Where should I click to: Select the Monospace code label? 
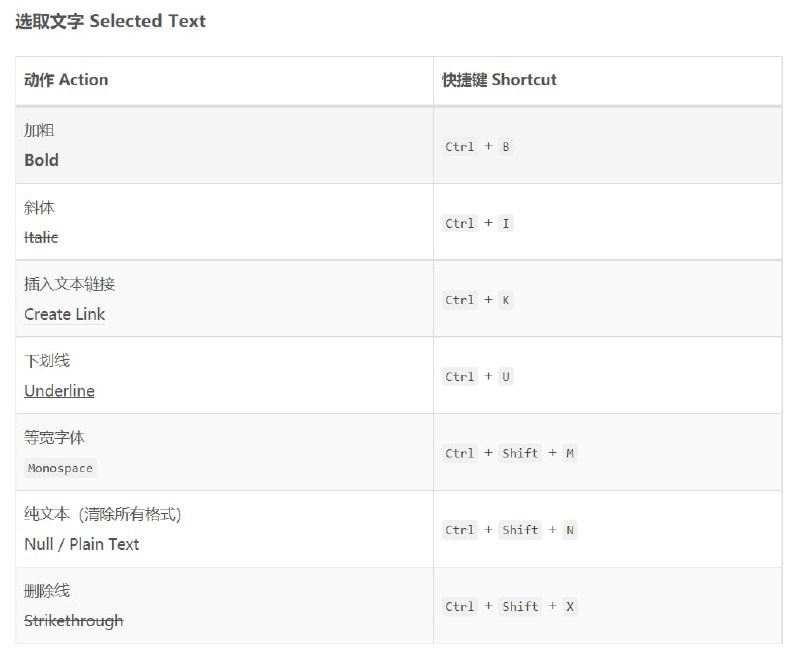pos(60,468)
